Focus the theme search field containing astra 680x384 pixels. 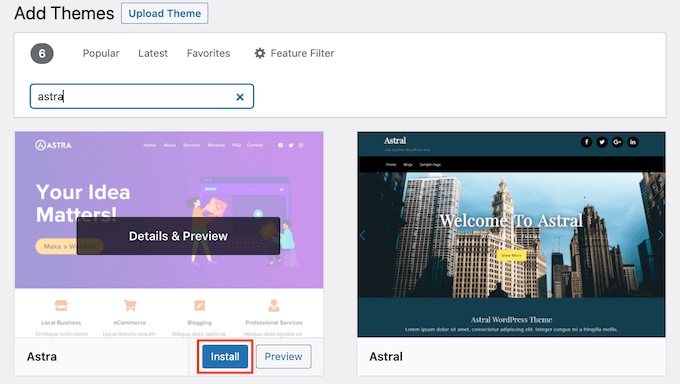point(141,96)
